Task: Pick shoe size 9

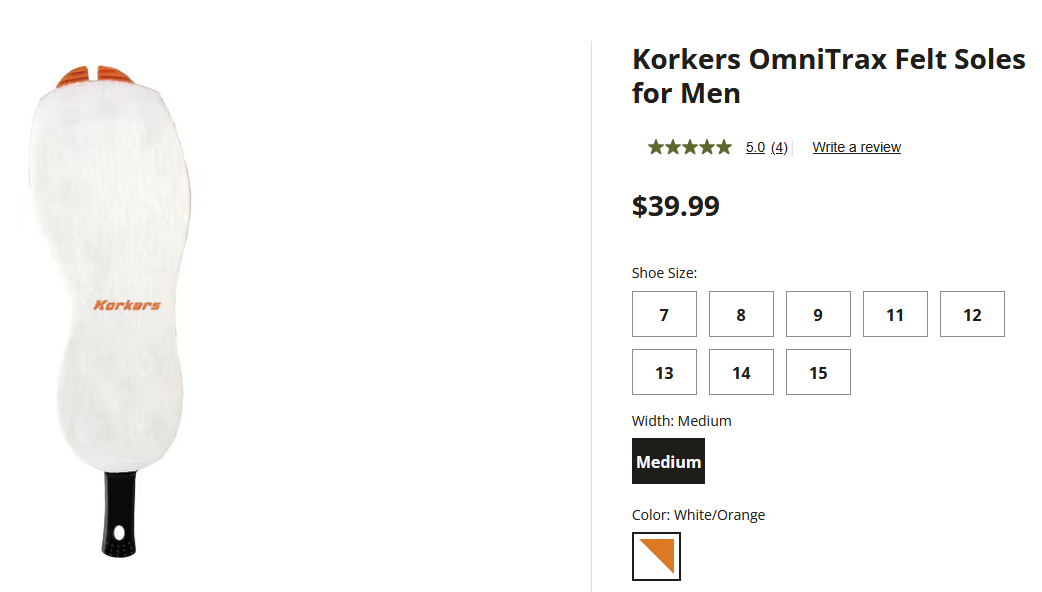Action: 818,314
